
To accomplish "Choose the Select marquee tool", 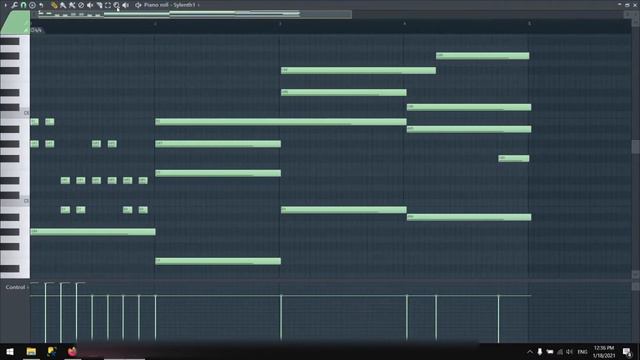I will [x=108, y=5].
